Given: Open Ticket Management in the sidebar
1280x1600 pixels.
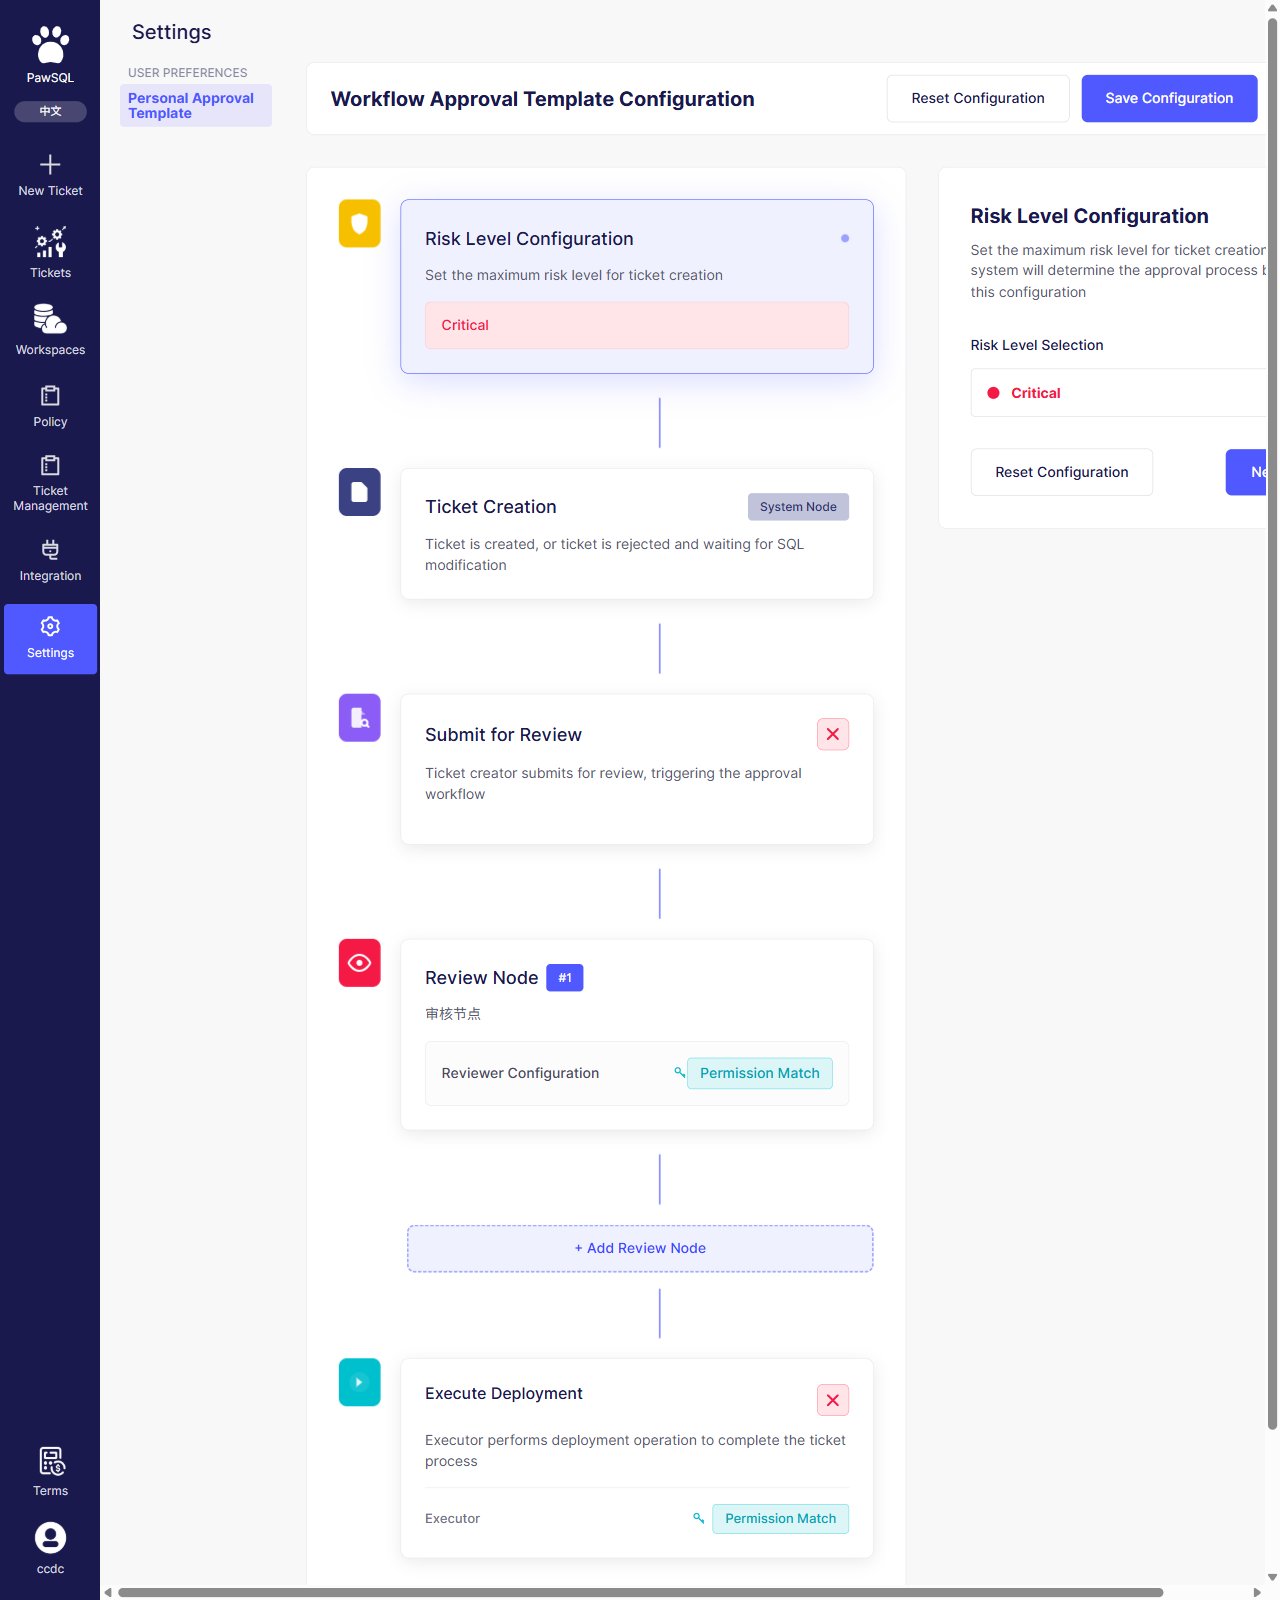Looking at the screenshot, I should click(50, 484).
